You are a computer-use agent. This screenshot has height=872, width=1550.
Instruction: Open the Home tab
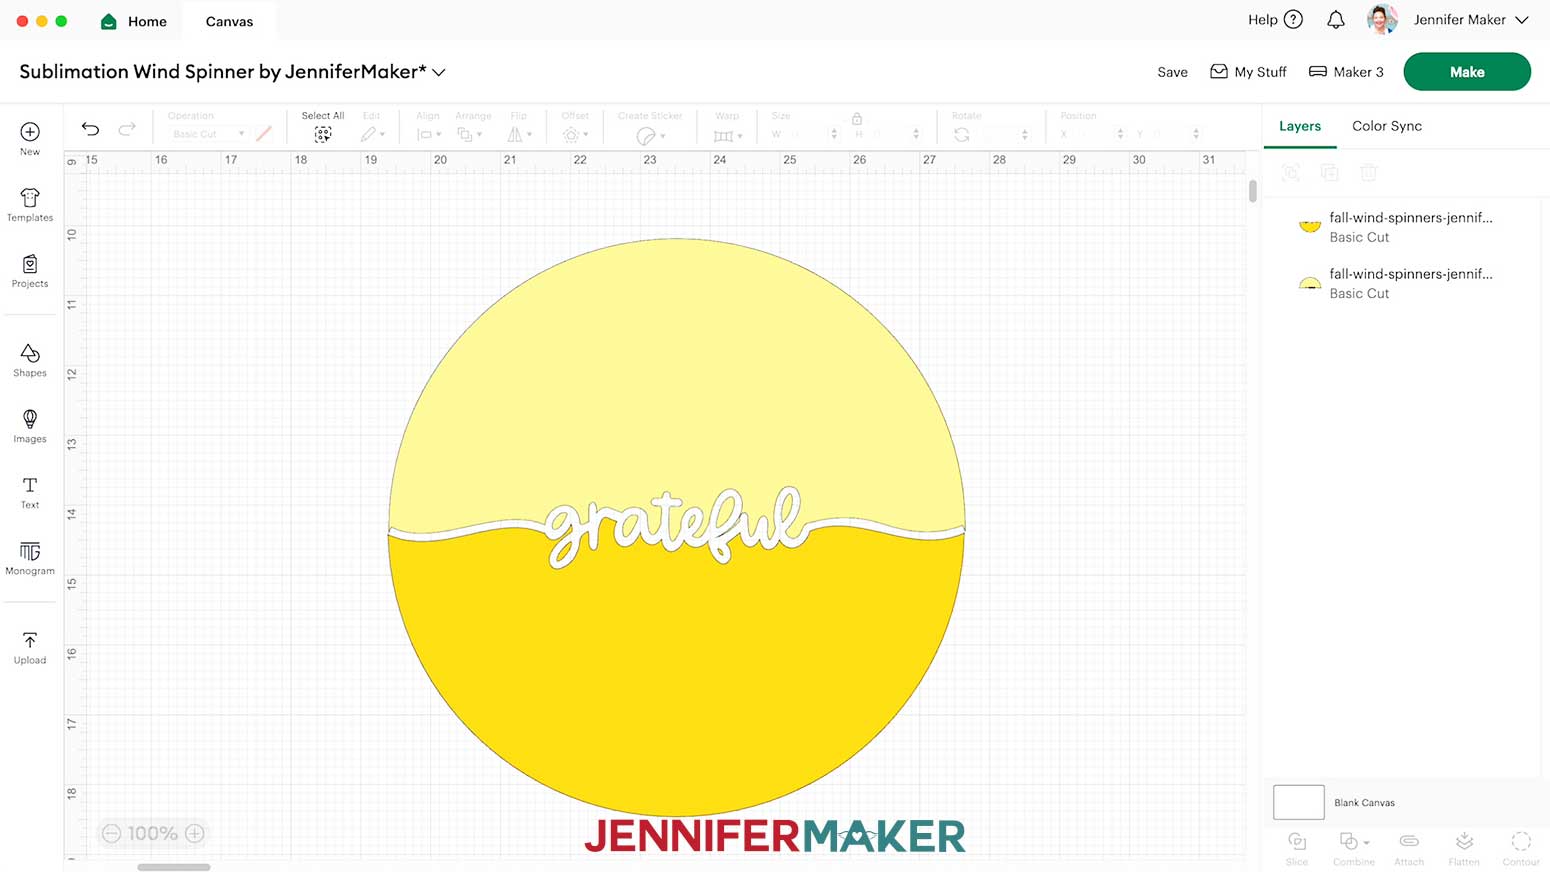[134, 21]
